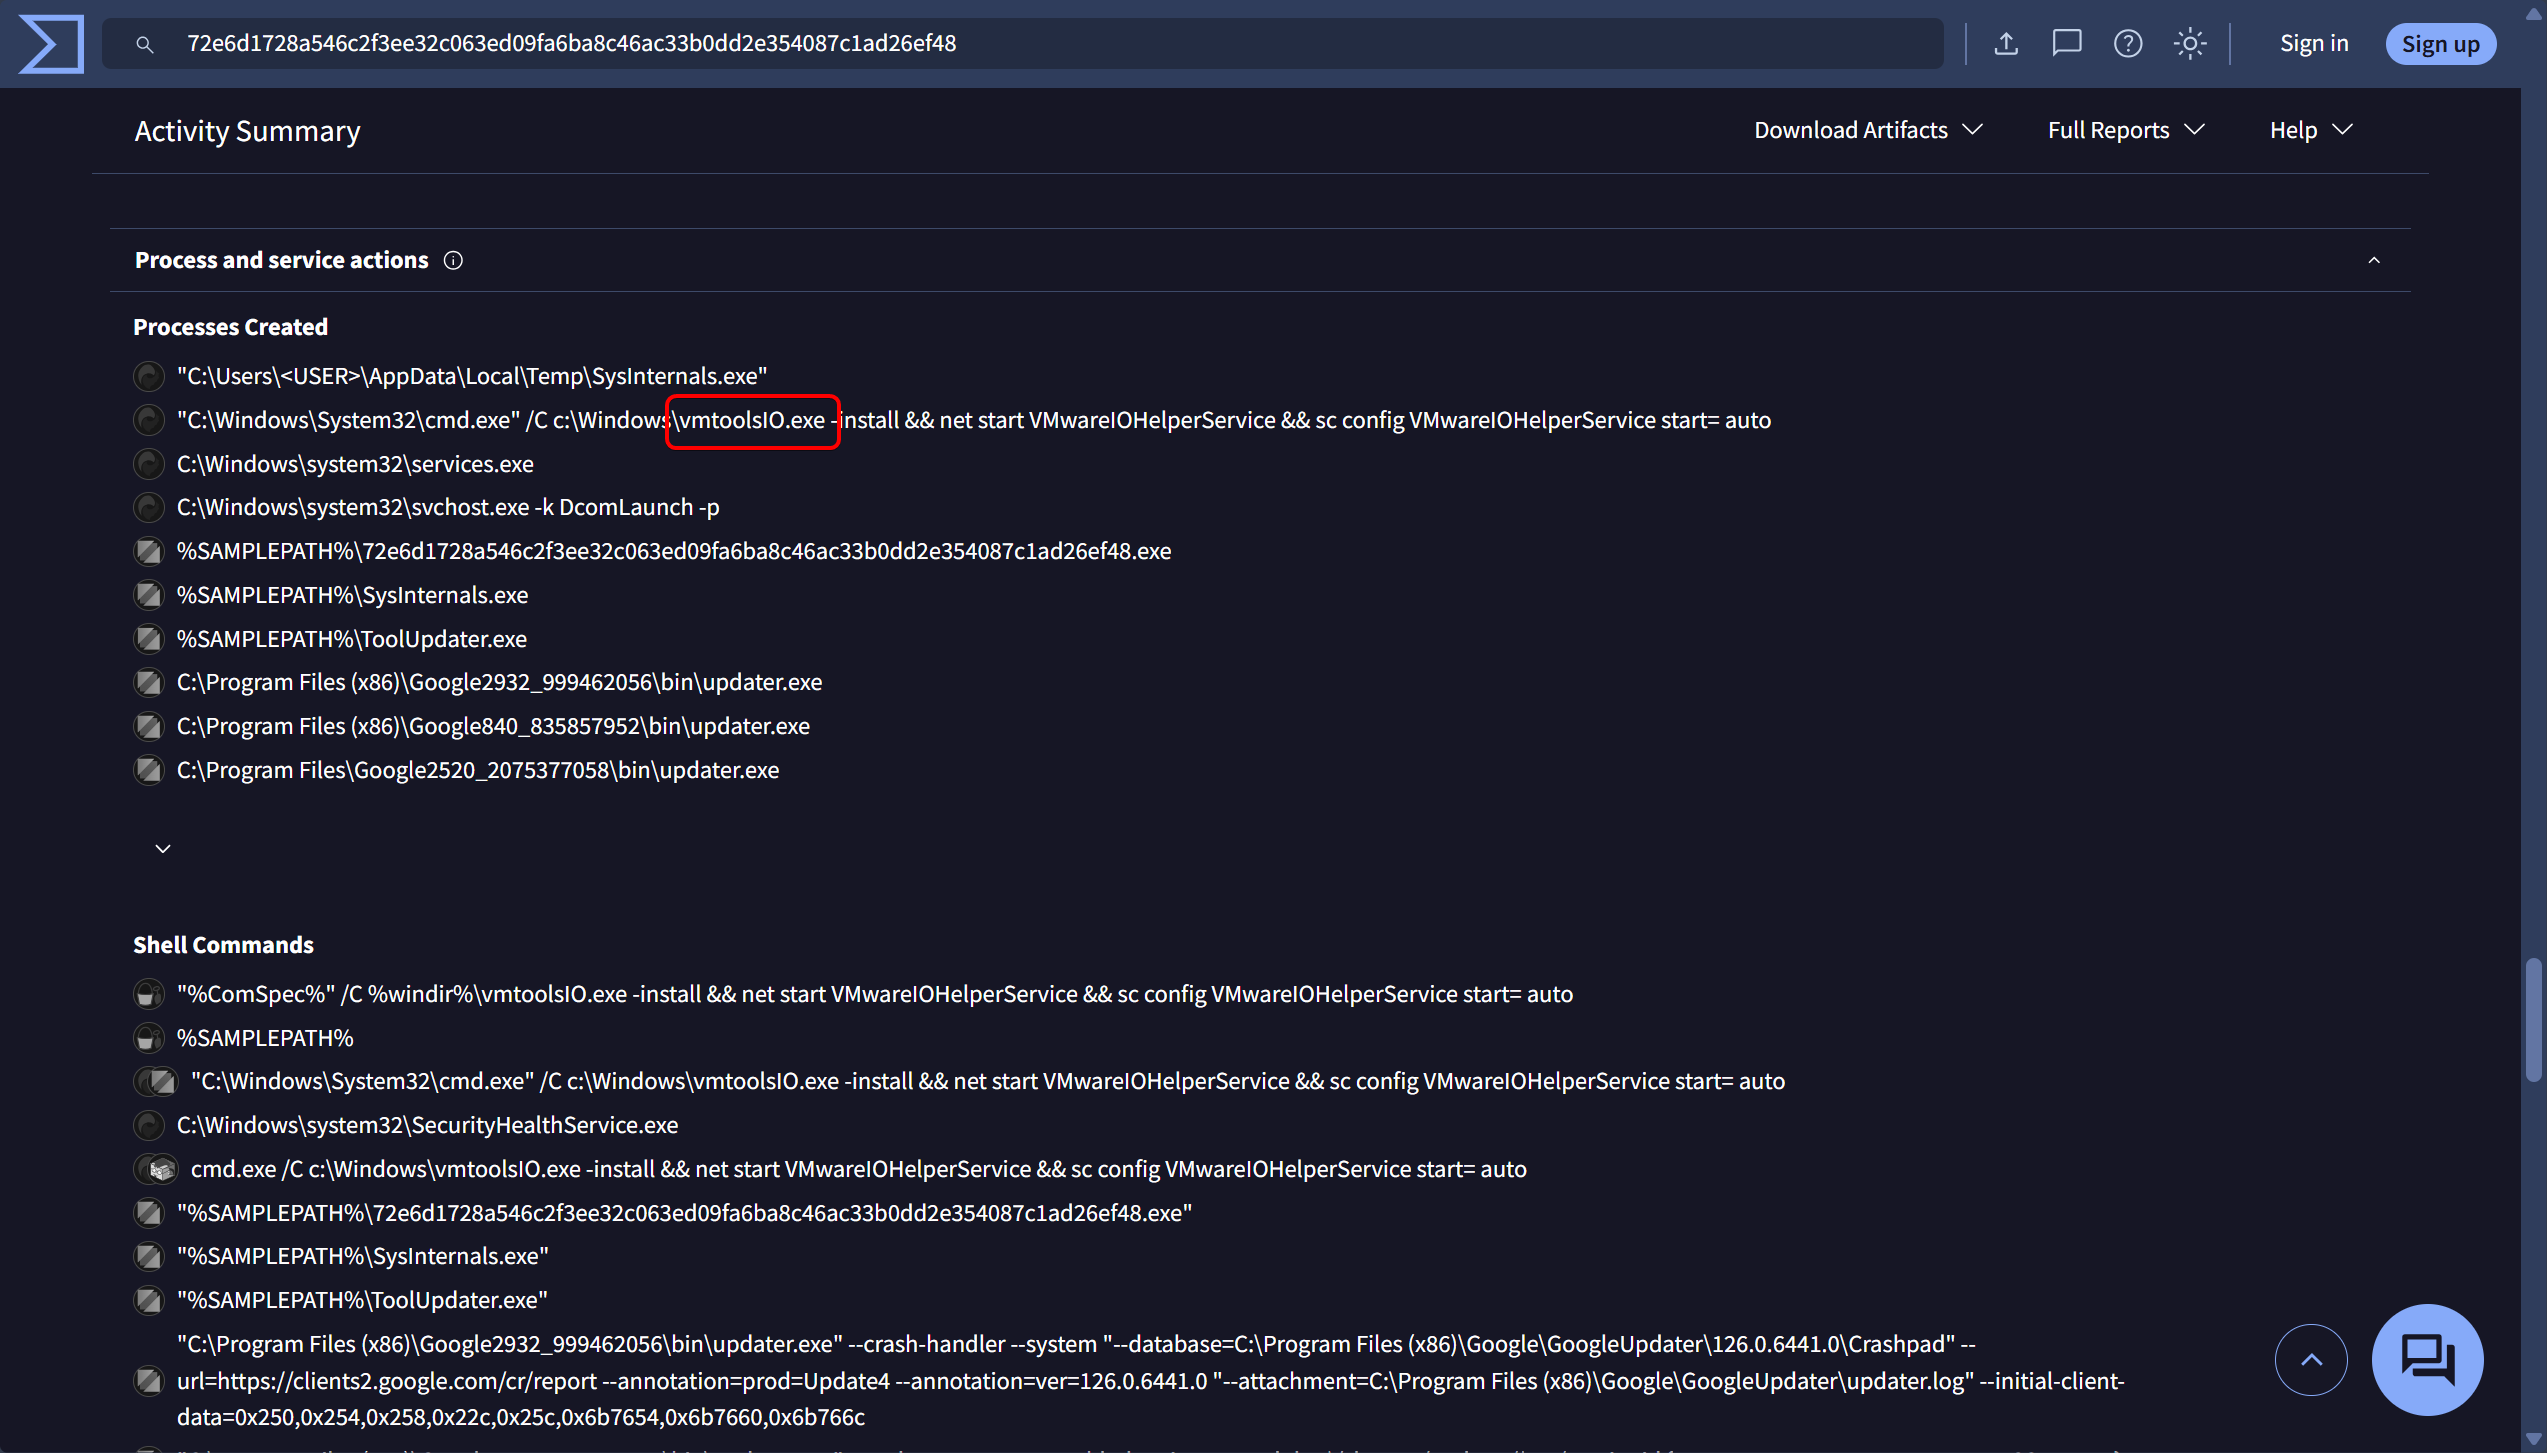
Task: Click the info icon beside Process and service actions
Action: pos(453,261)
